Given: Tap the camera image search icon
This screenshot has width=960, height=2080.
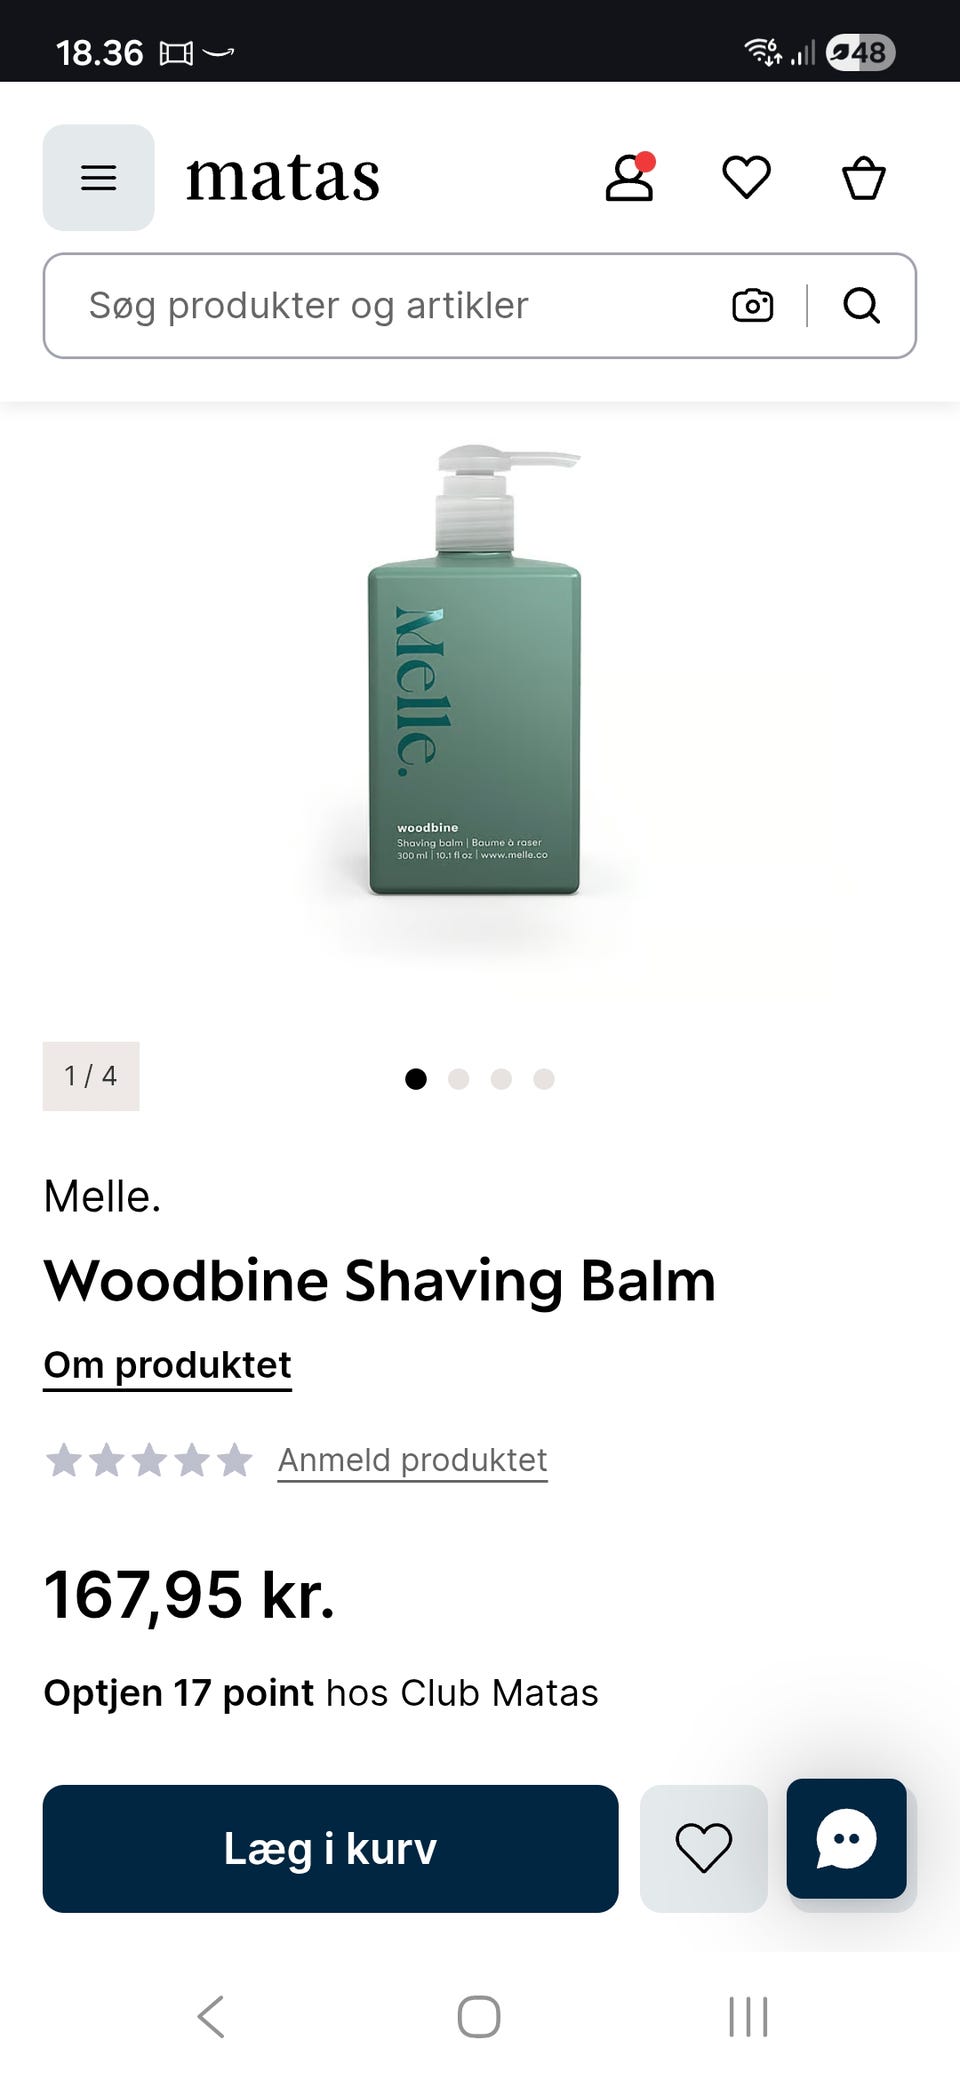Looking at the screenshot, I should 752,305.
